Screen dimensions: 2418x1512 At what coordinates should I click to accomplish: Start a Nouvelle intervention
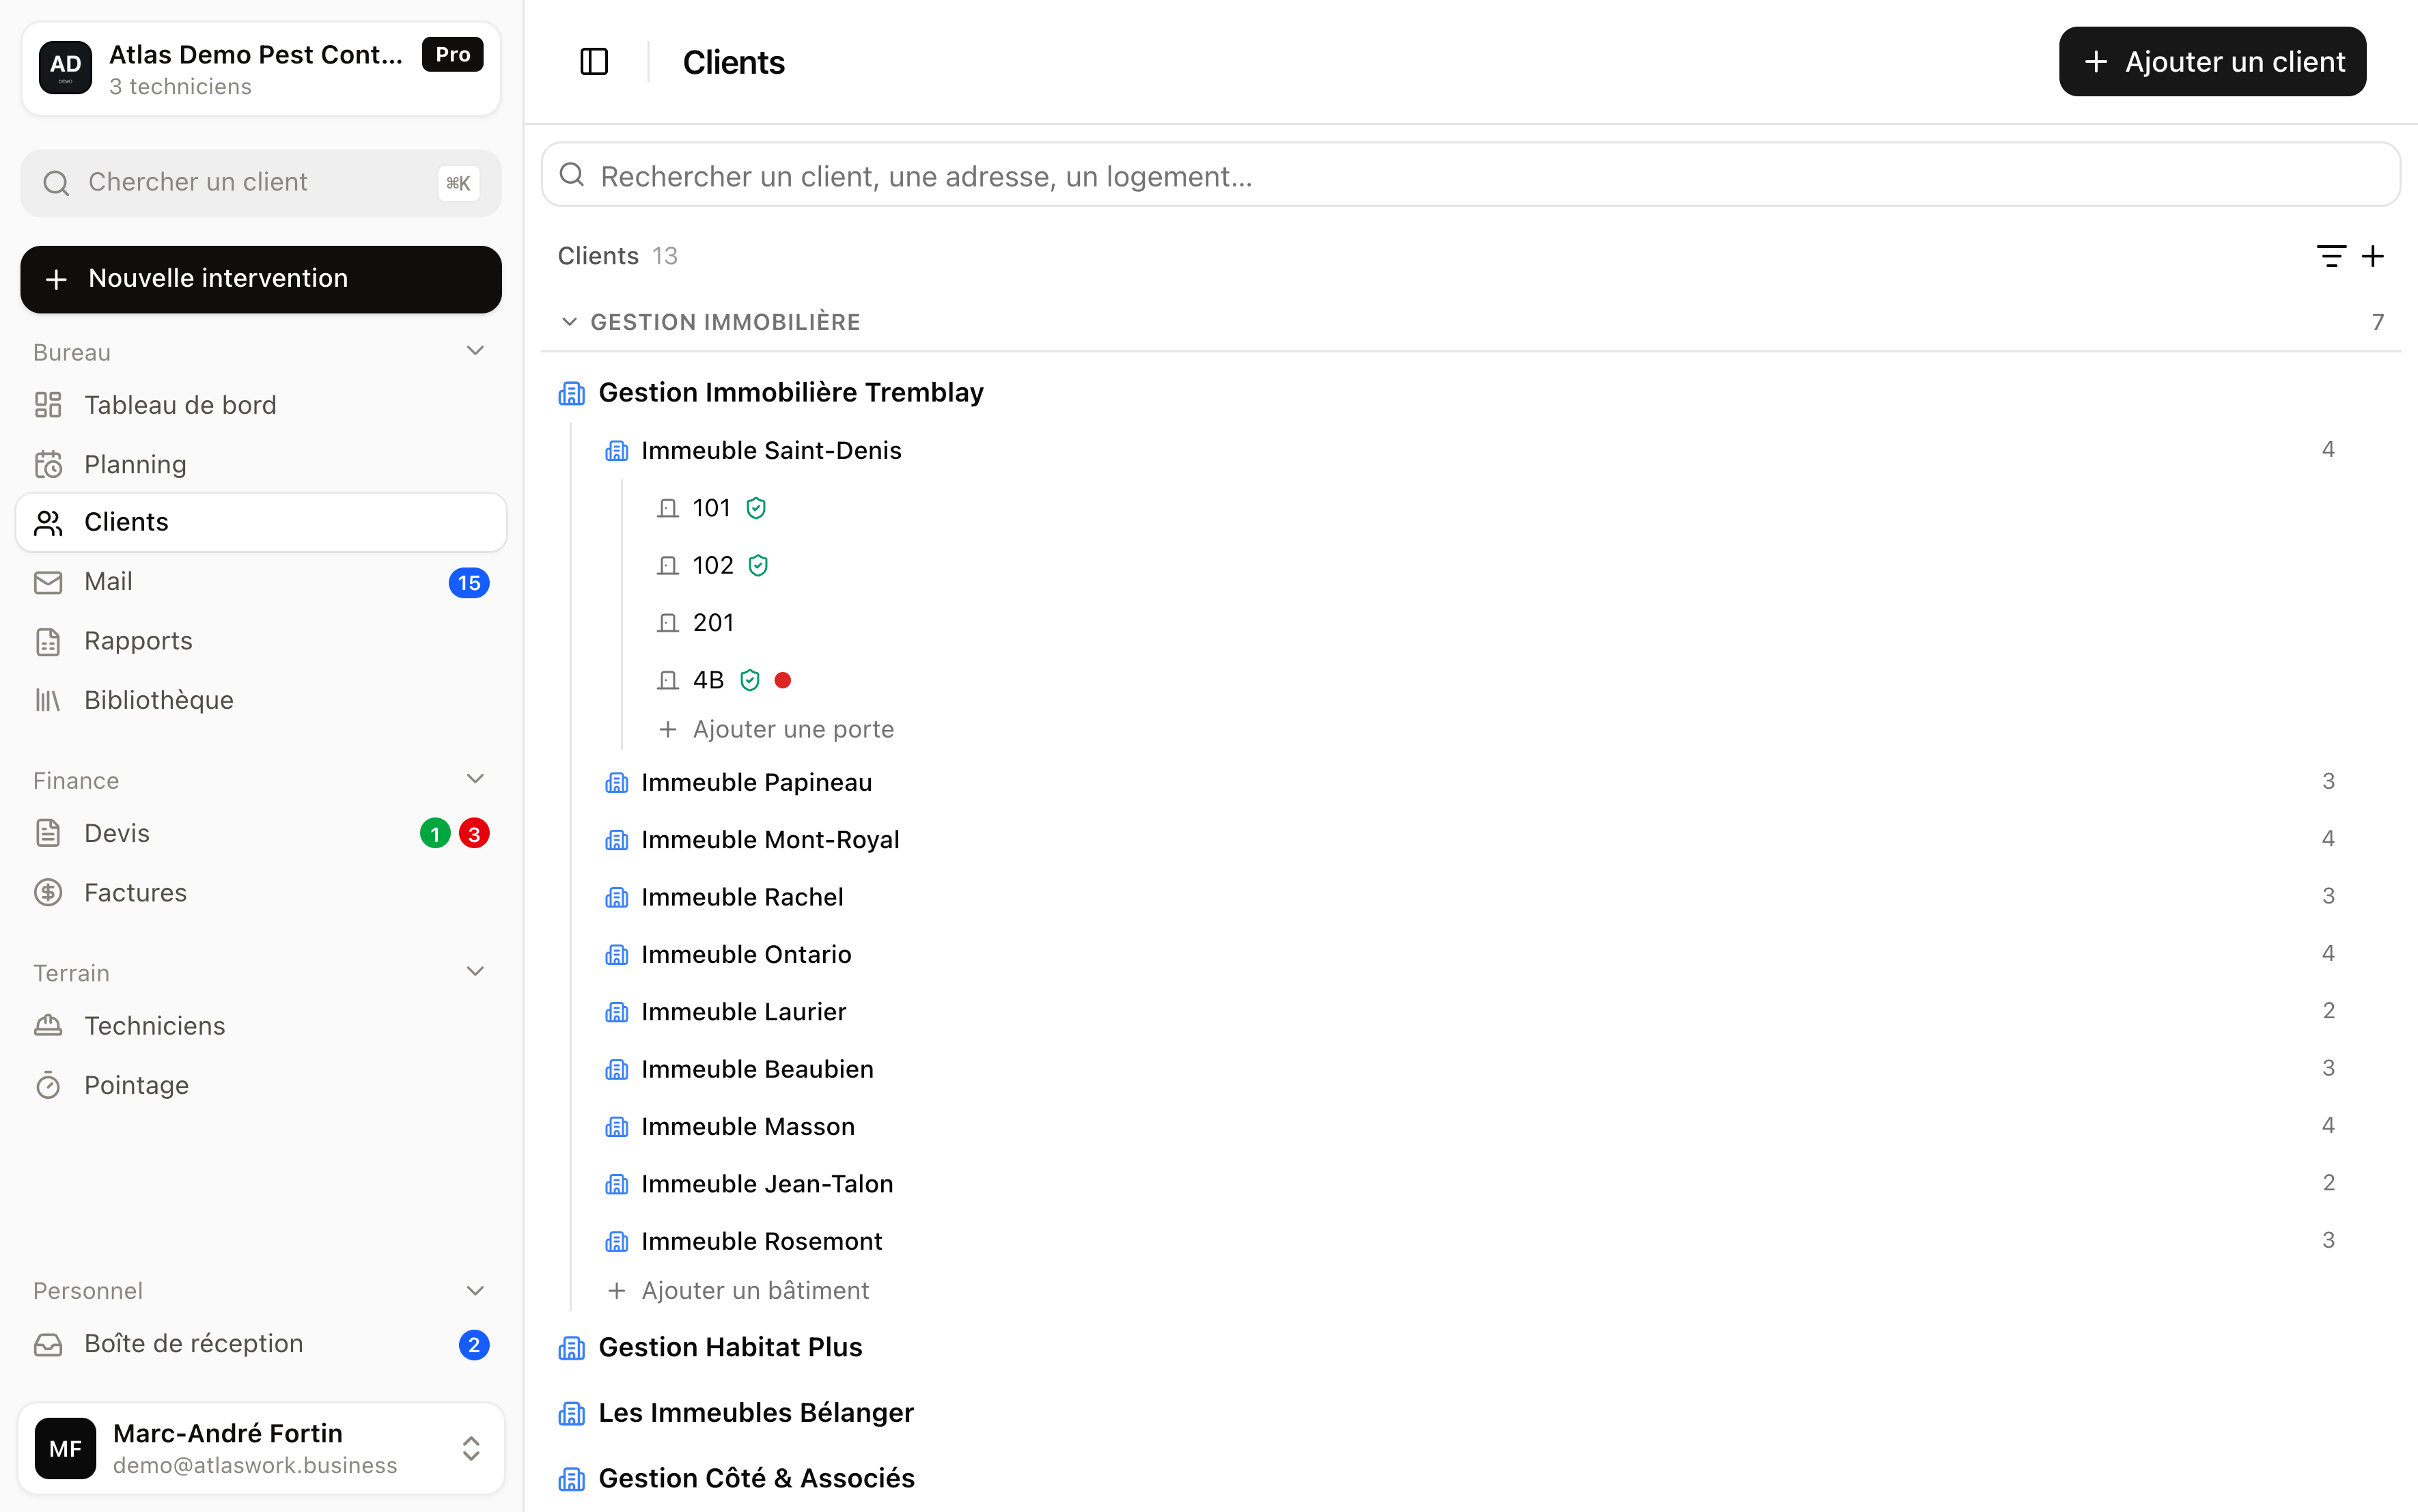coord(261,279)
